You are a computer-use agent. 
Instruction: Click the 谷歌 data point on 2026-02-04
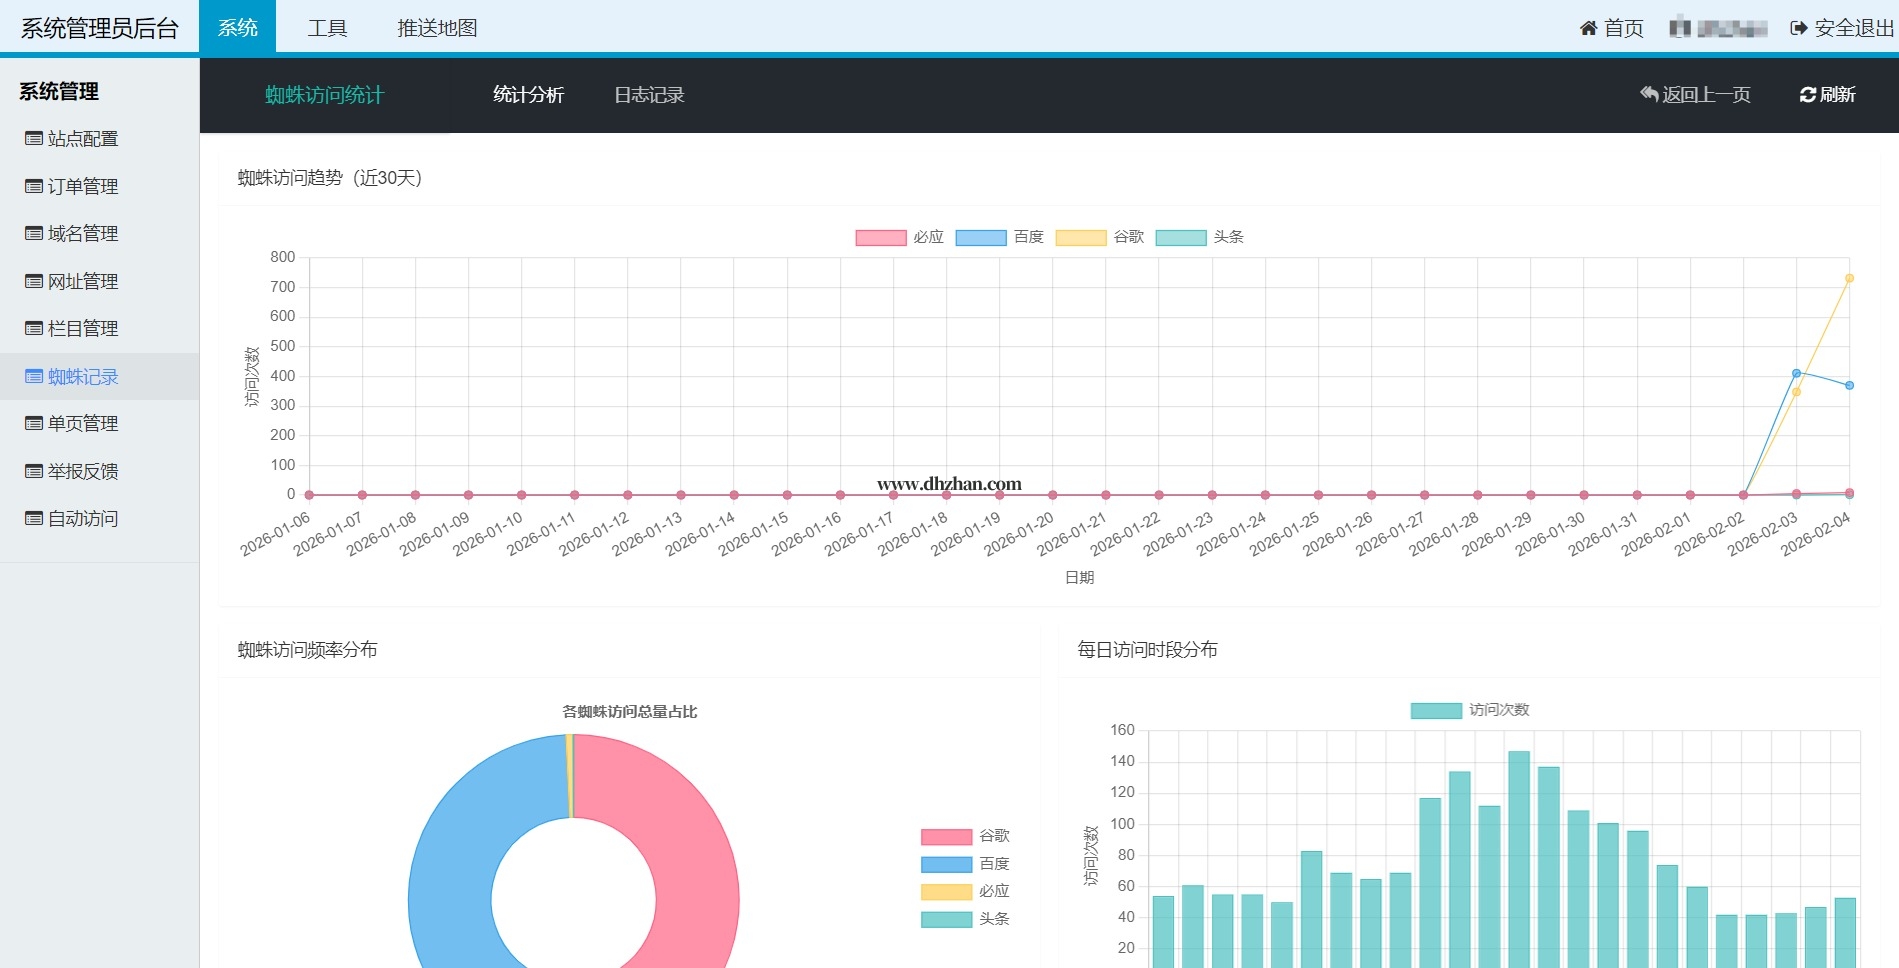[1849, 278]
